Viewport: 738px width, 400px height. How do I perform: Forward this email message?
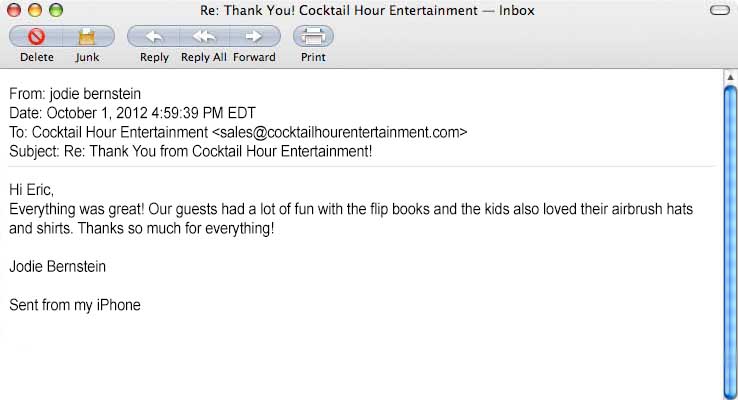pyautogui.click(x=254, y=37)
